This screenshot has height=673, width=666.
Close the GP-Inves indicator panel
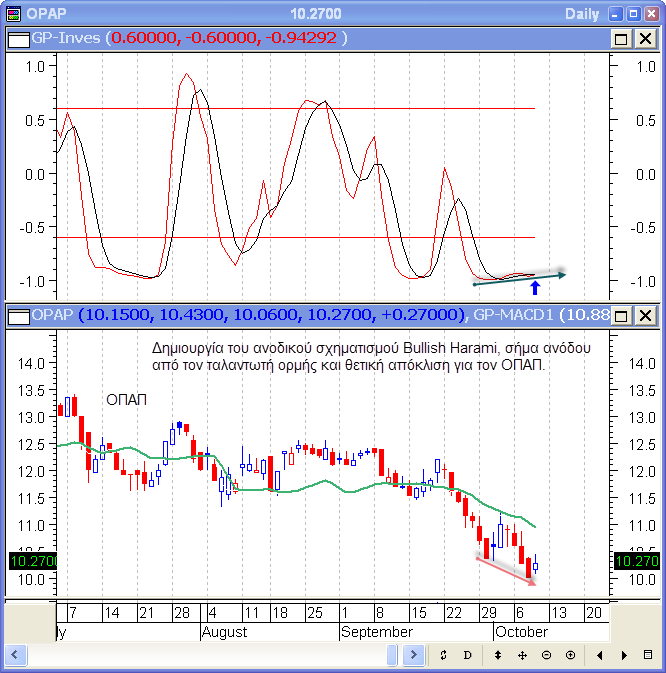click(645, 37)
